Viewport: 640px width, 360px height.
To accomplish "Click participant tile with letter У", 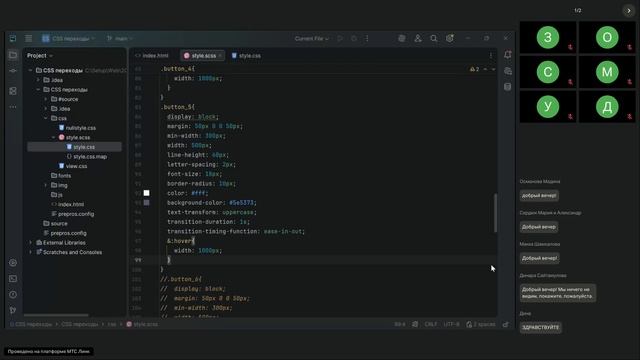I will tap(548, 107).
